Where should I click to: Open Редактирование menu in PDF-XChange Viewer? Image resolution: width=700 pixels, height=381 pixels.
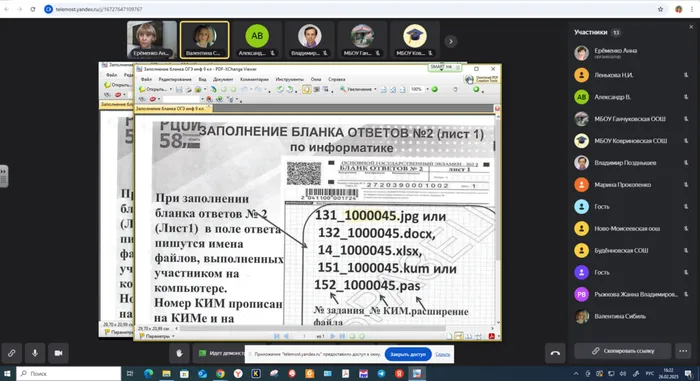point(175,79)
